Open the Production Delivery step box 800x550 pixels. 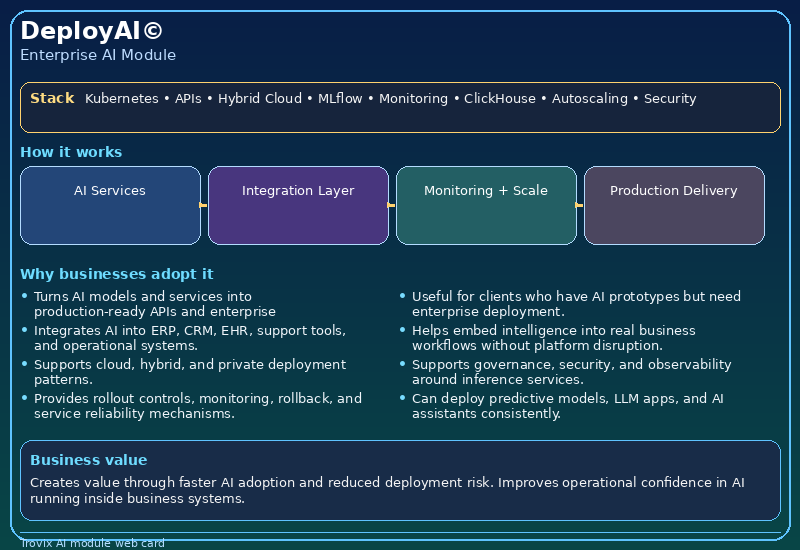pos(674,205)
